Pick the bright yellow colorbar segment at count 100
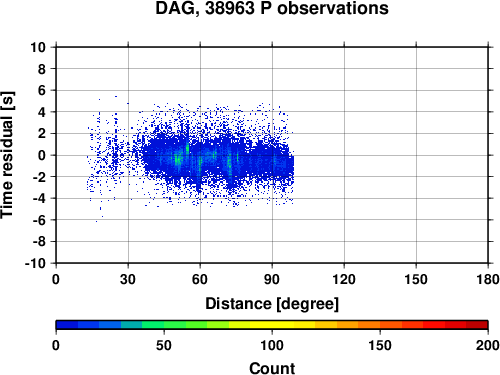Viewport: 500px width, 375px height. [272, 325]
